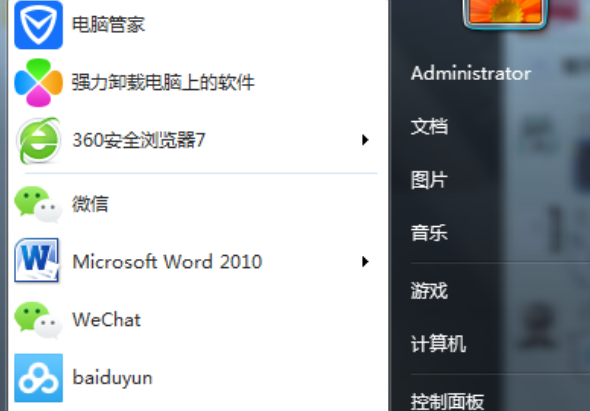
Task: Select the 电脑管家 program label
Action: pyautogui.click(x=108, y=25)
